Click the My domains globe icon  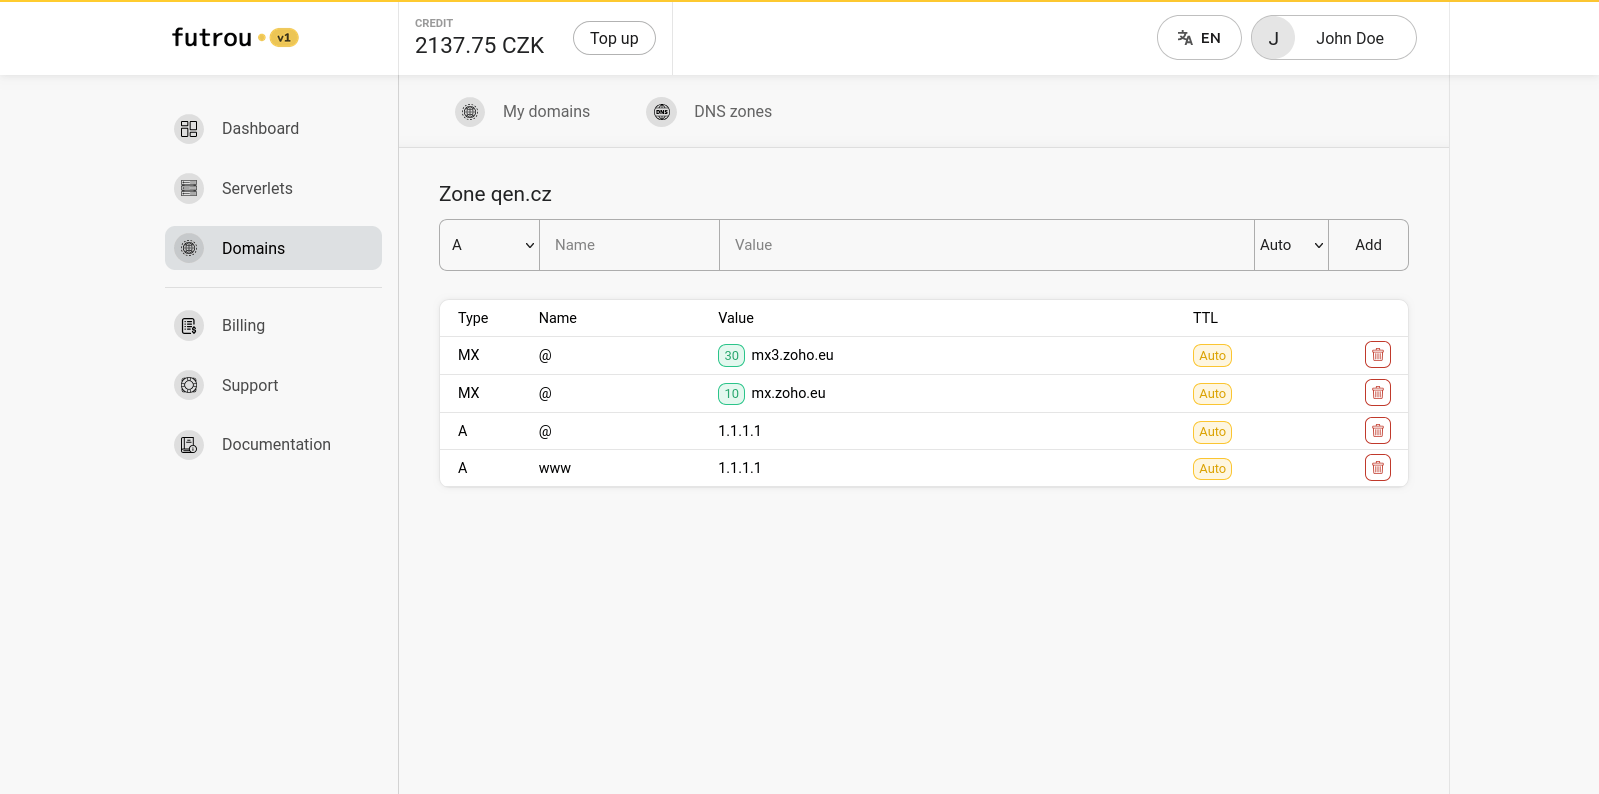tap(470, 112)
